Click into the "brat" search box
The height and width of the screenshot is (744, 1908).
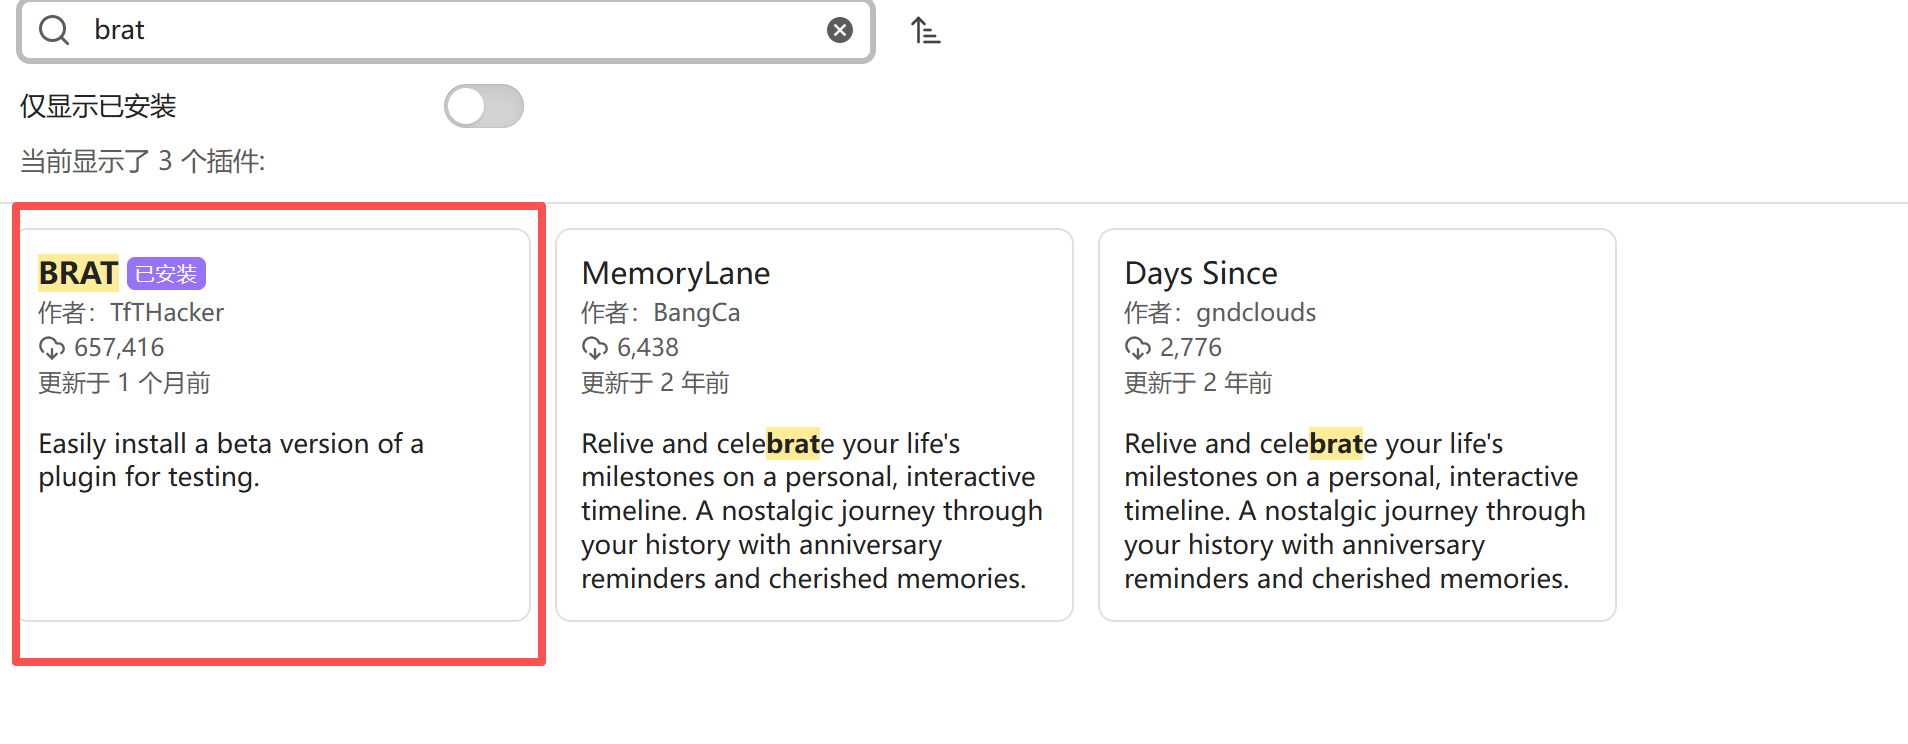tap(450, 30)
